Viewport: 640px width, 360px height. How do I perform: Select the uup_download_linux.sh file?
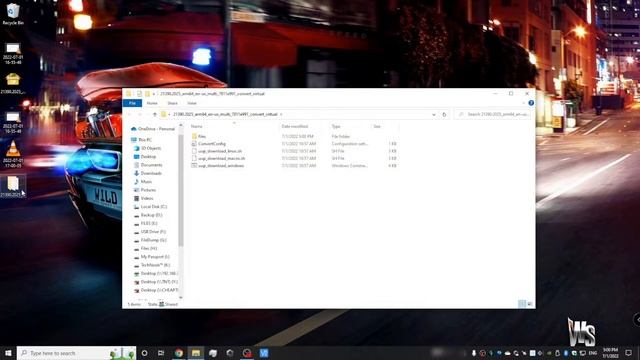click(220, 151)
